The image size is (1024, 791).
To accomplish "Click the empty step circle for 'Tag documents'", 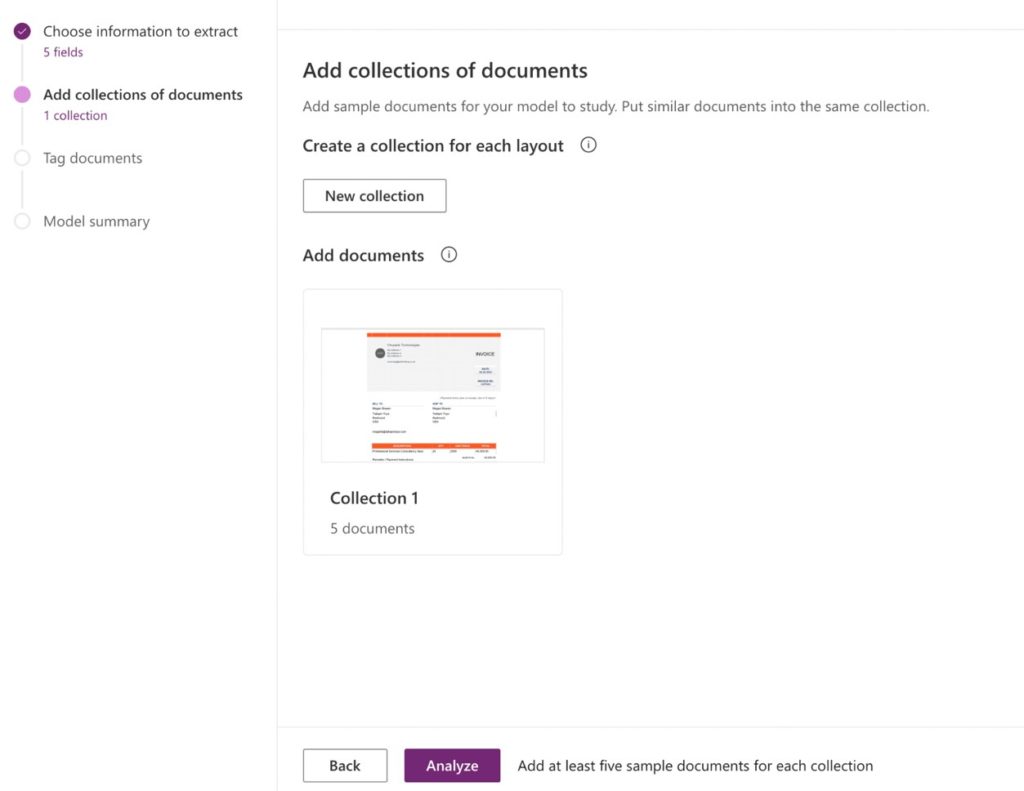I will (22, 157).
